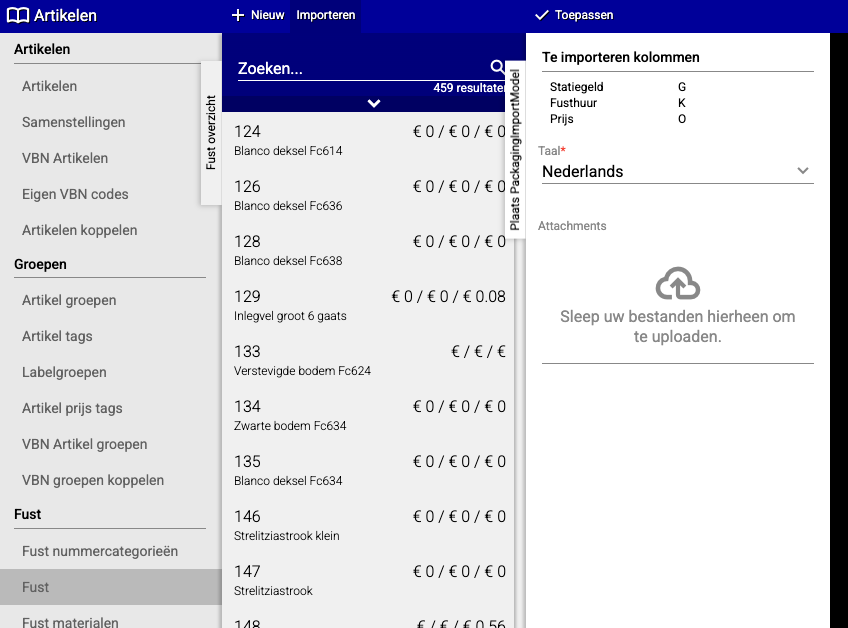
Task: Select item 147 Strelitziastrook
Action: coord(368,581)
